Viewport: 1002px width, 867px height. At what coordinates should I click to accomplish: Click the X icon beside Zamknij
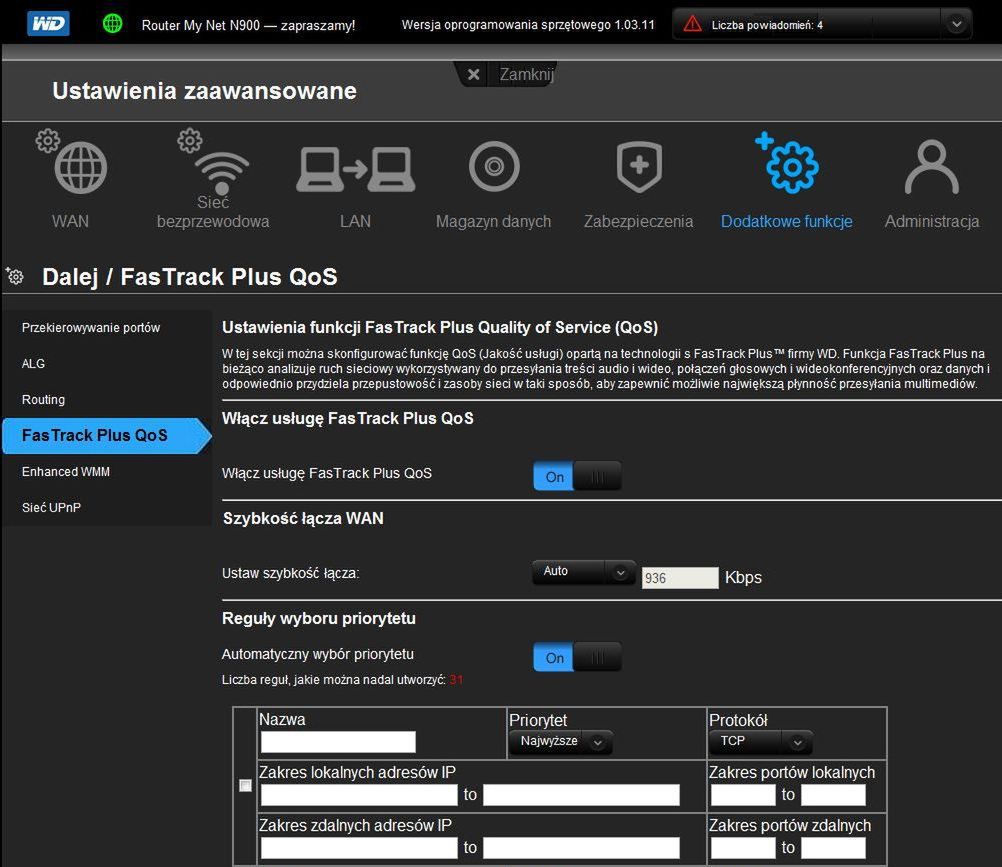tap(474, 75)
